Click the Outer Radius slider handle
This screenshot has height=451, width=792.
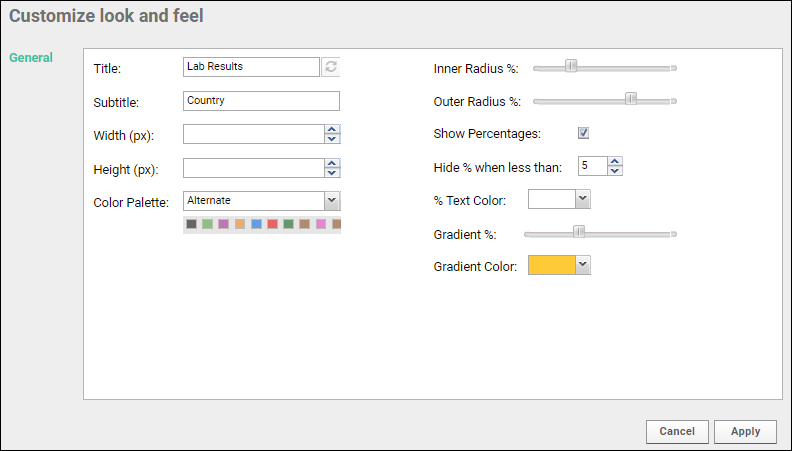pyautogui.click(x=631, y=98)
